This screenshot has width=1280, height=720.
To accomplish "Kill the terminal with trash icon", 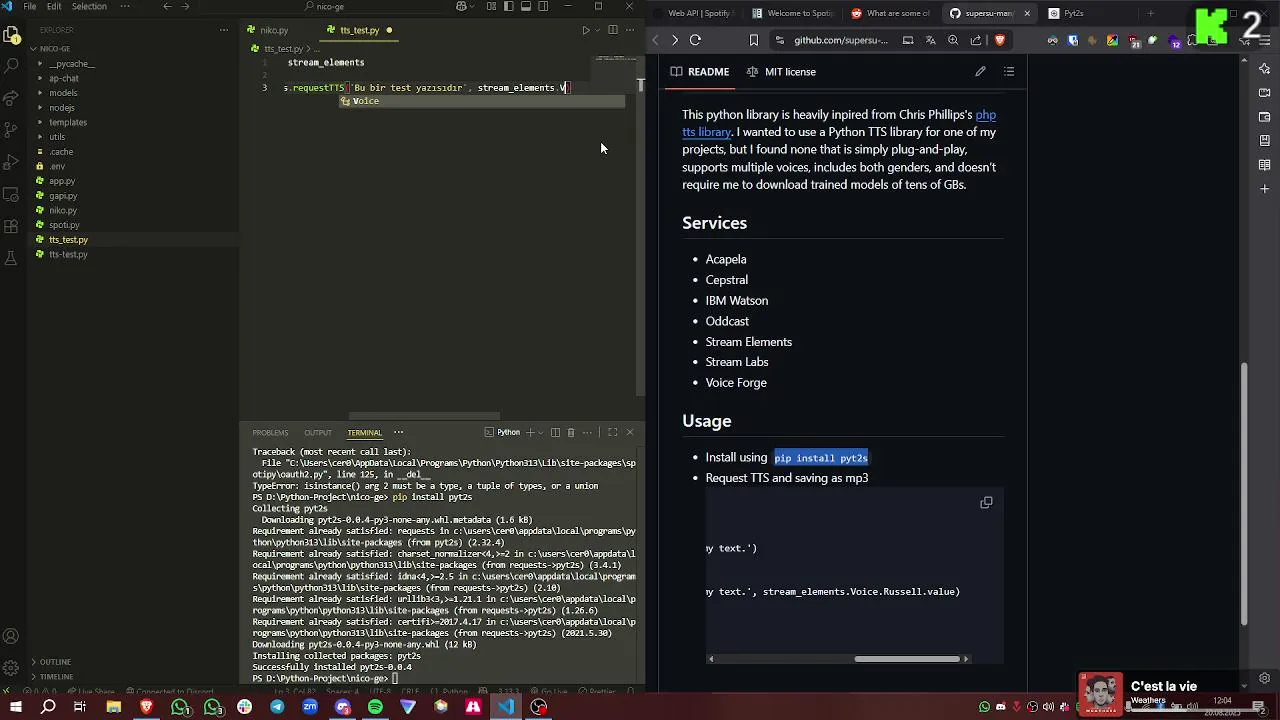I will [571, 432].
